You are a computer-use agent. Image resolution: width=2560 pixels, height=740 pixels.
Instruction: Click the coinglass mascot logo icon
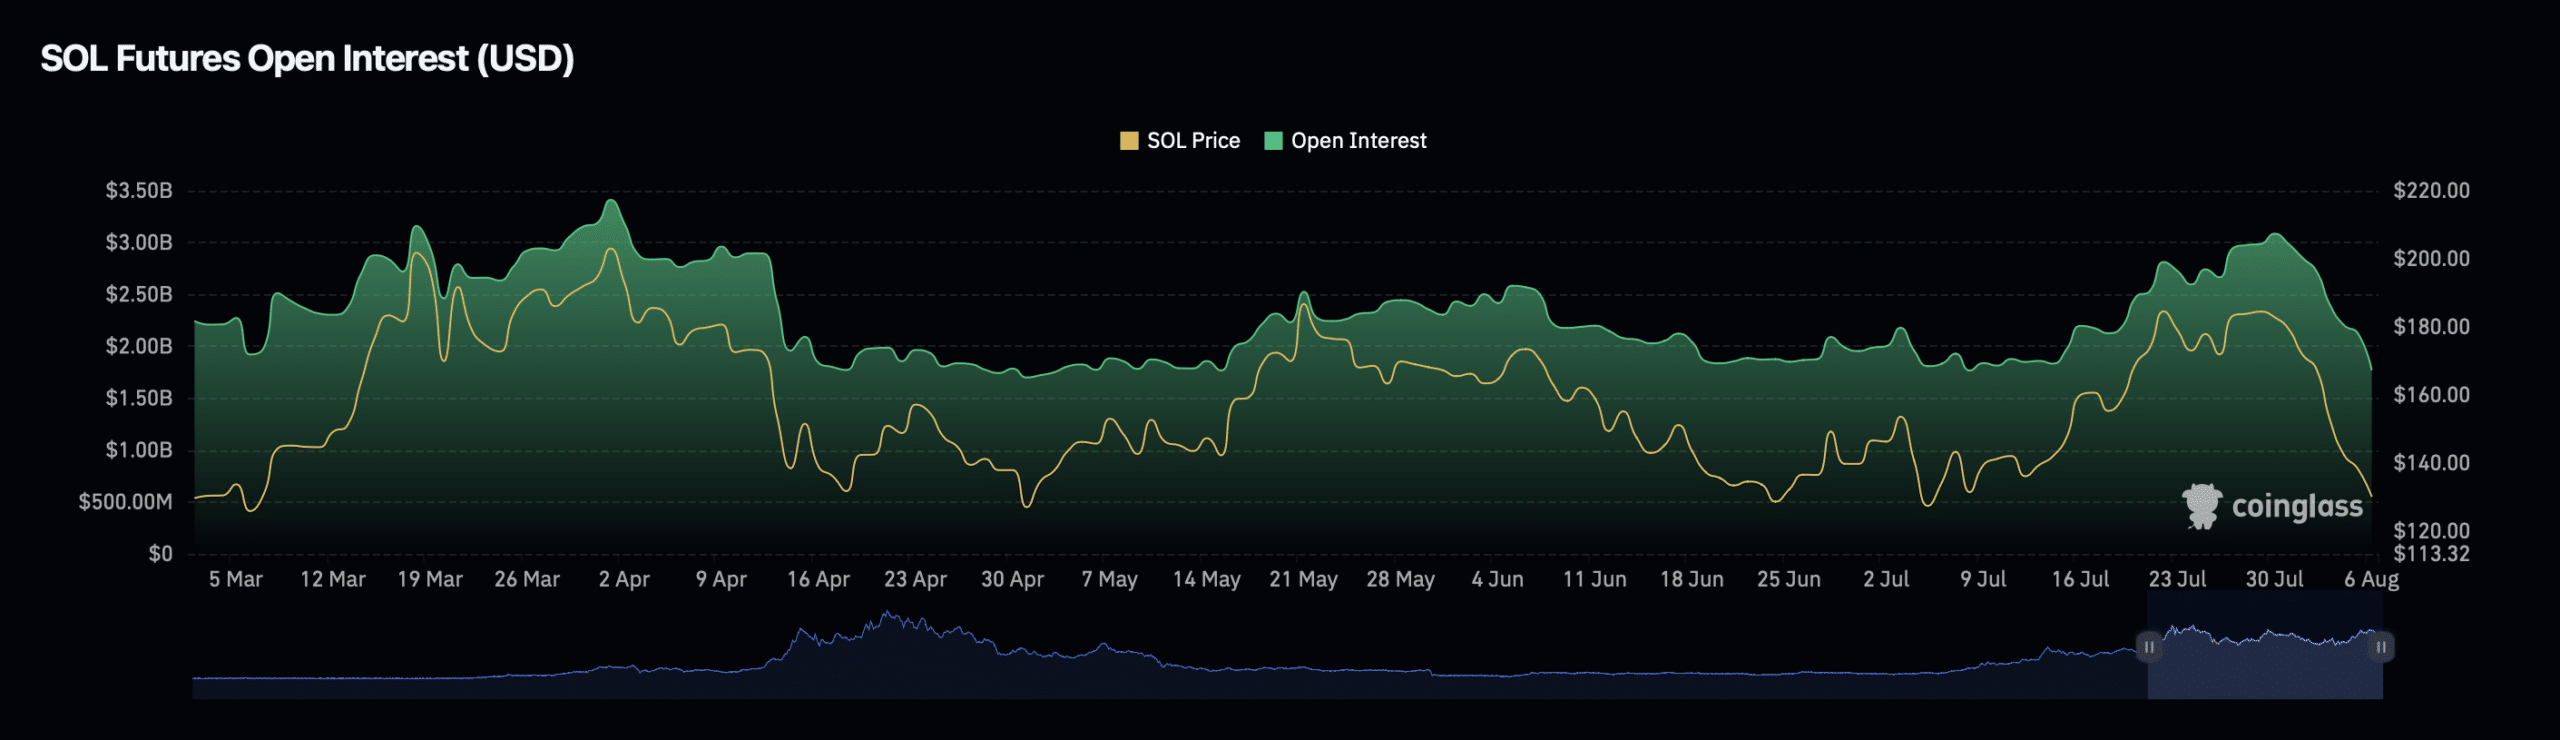coord(2201,506)
